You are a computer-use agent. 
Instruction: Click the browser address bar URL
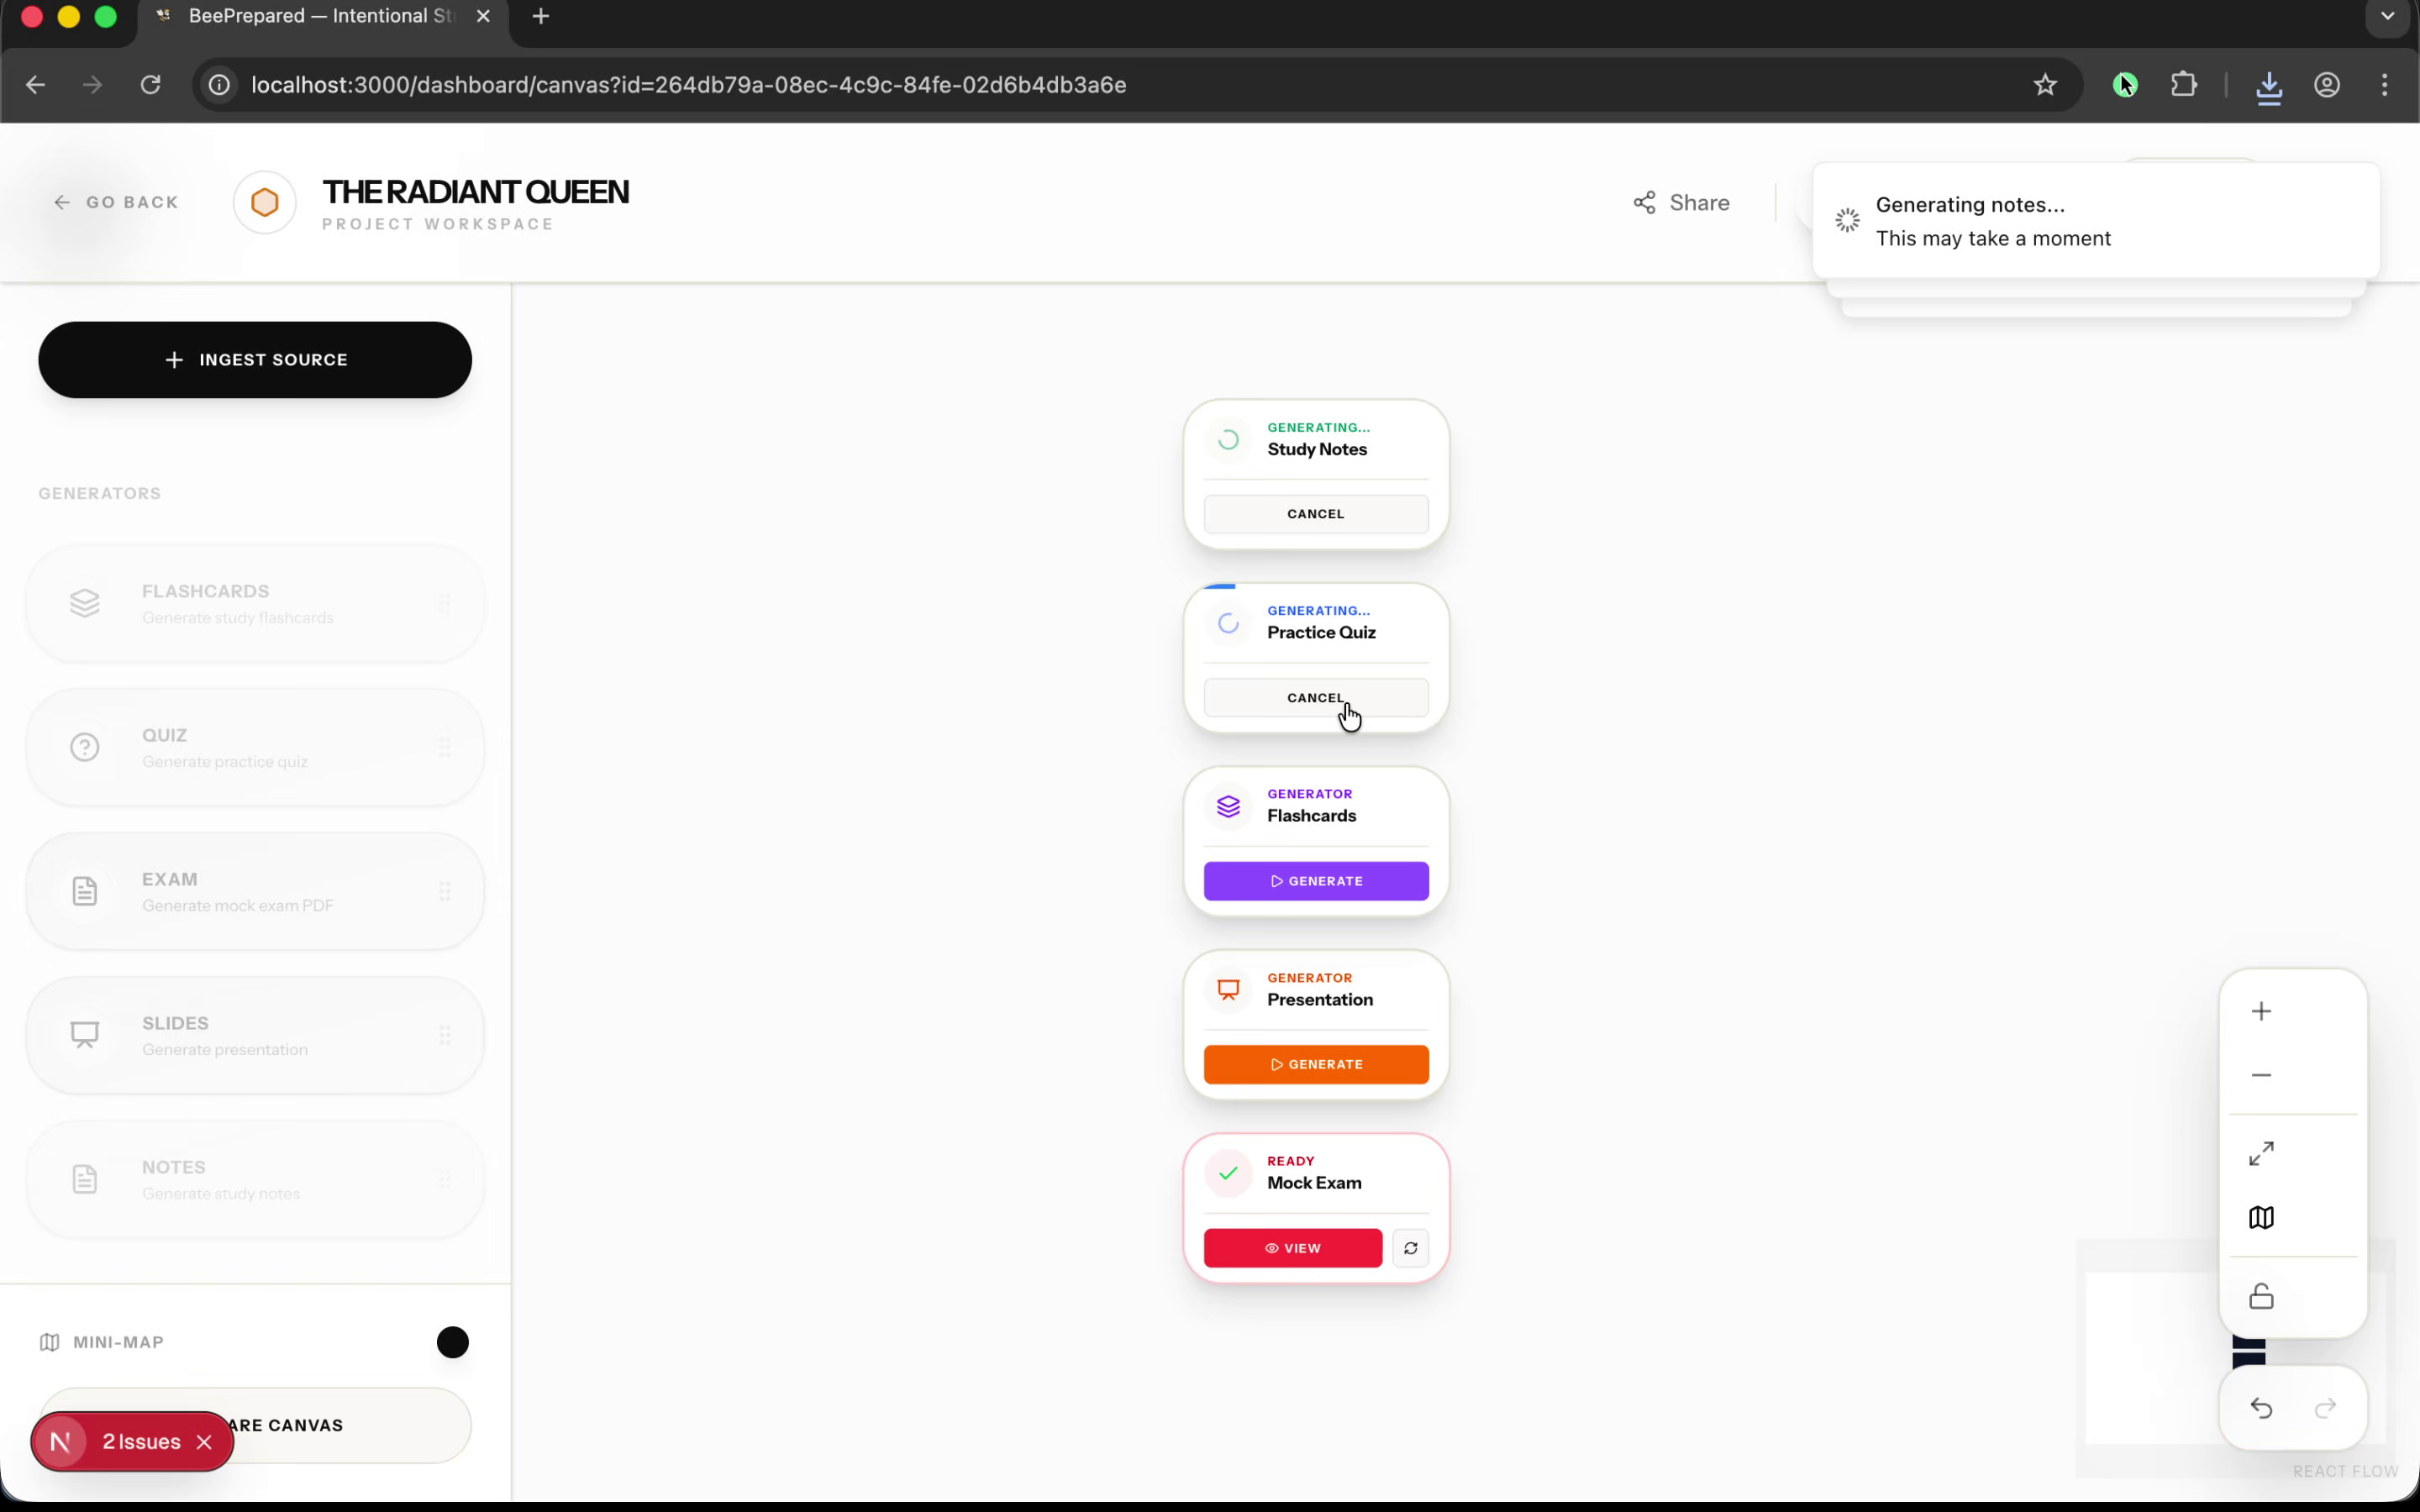[688, 85]
